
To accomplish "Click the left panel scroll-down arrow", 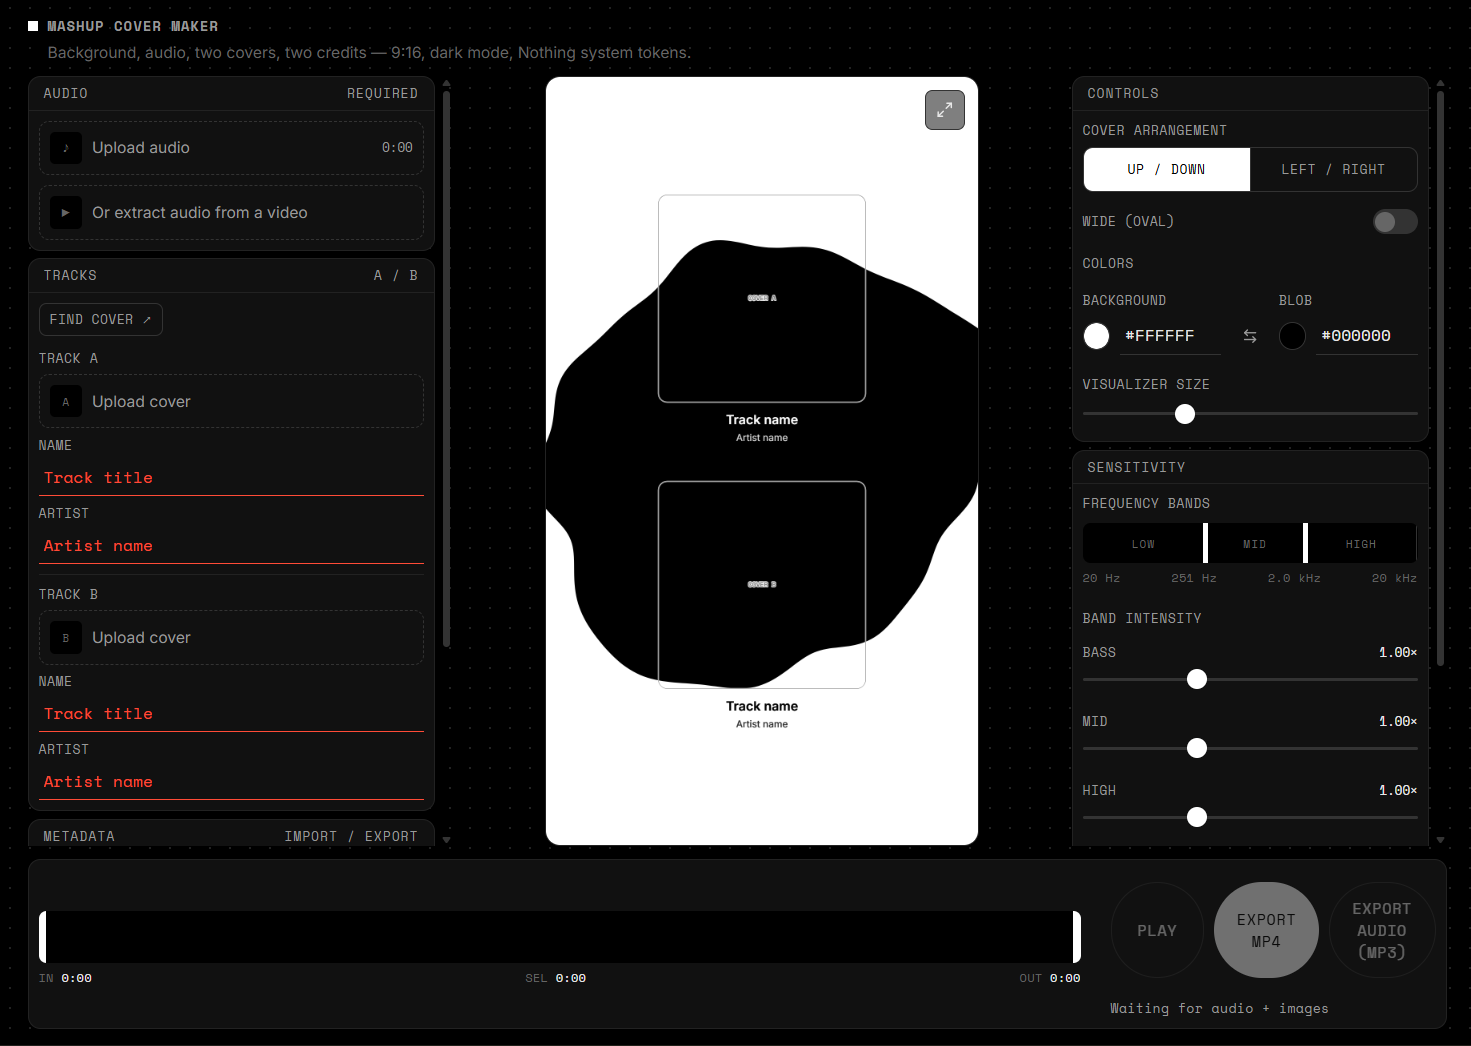I will 446,840.
